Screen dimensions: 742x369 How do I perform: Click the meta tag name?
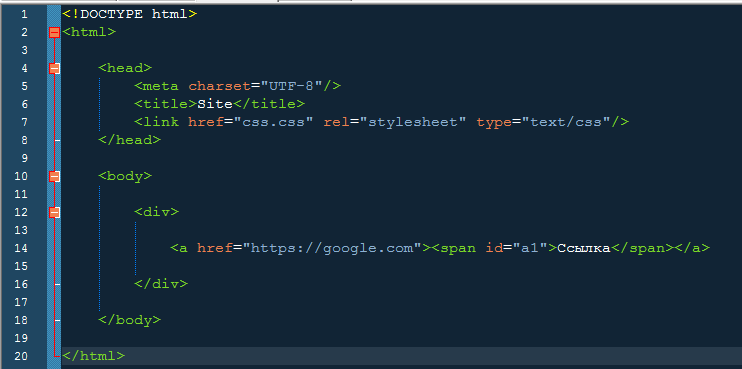coord(161,86)
